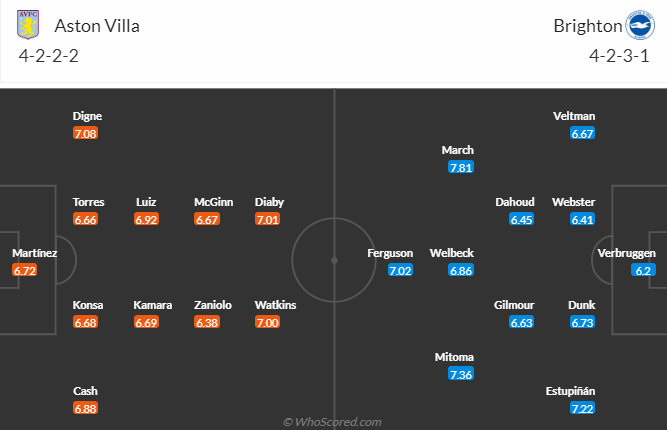Click the Brighton club badge

coord(639,25)
